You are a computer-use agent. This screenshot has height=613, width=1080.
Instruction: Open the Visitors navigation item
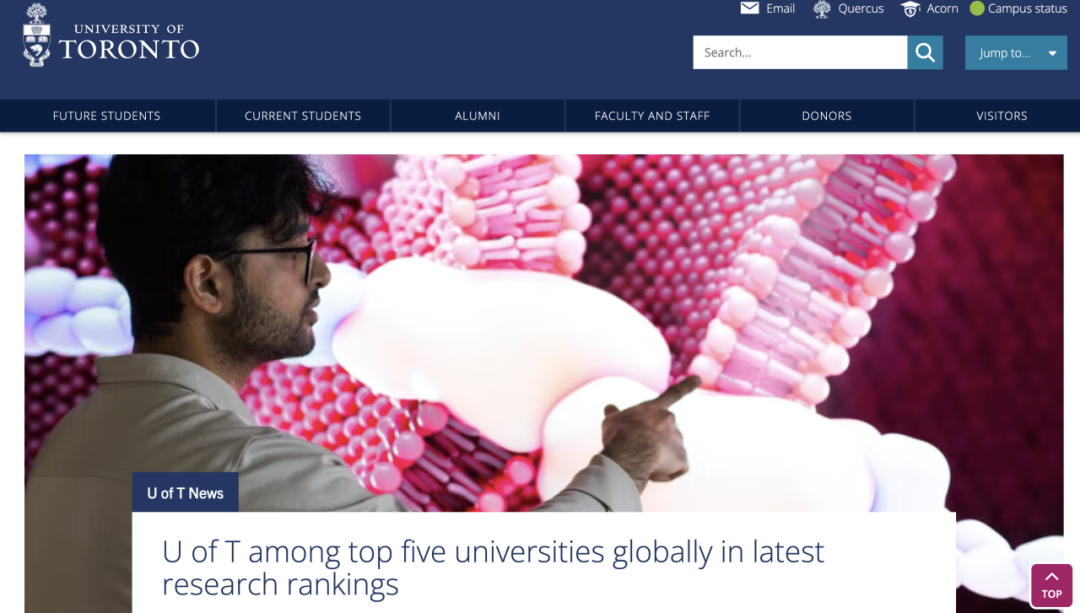1001,116
